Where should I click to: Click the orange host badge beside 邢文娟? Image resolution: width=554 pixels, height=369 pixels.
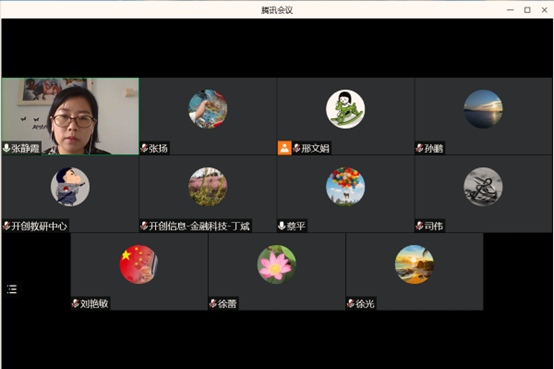tap(284, 148)
